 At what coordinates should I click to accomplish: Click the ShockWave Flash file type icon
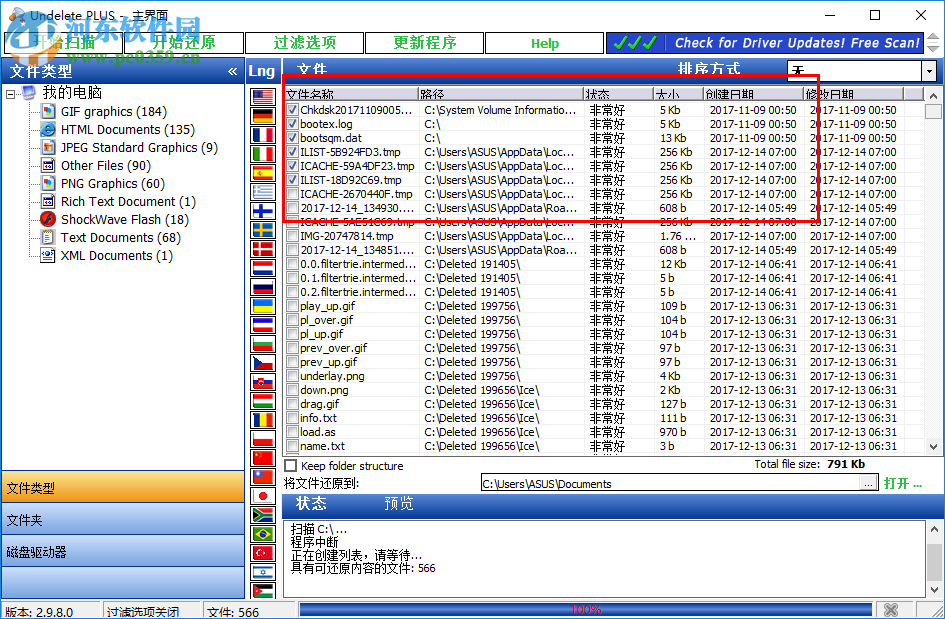point(46,219)
